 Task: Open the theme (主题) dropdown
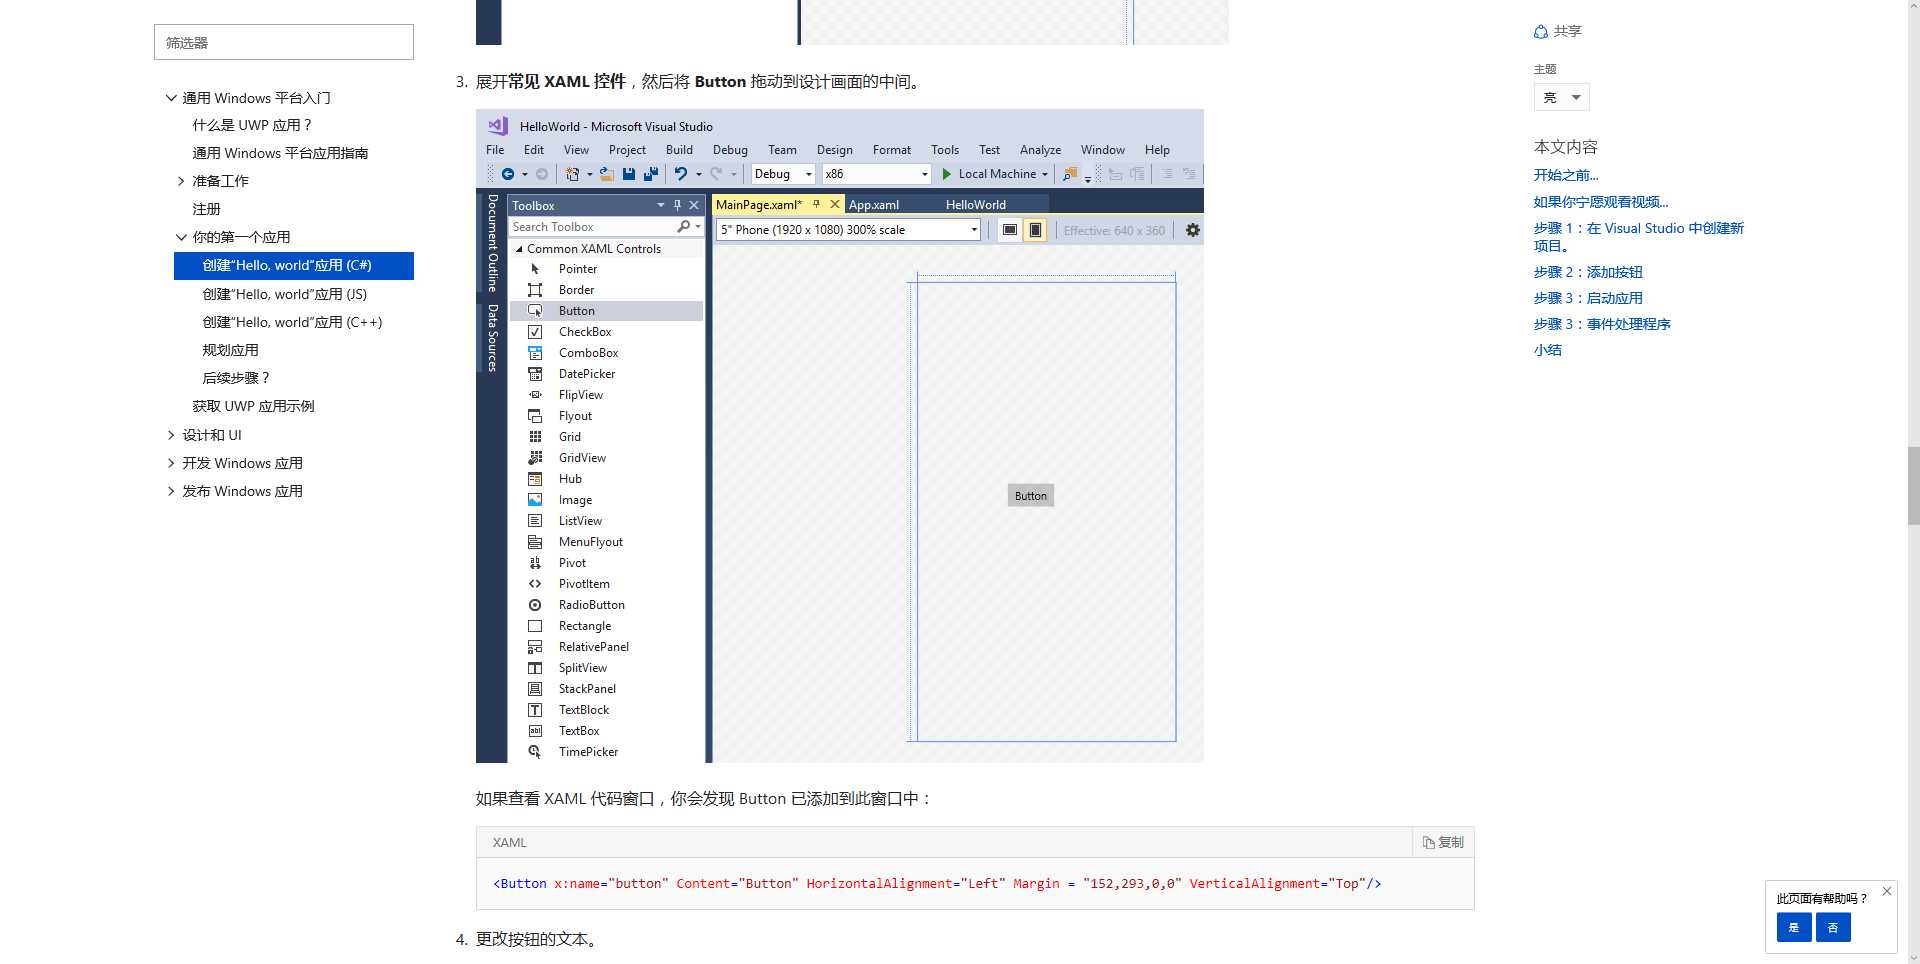[x=1561, y=97]
